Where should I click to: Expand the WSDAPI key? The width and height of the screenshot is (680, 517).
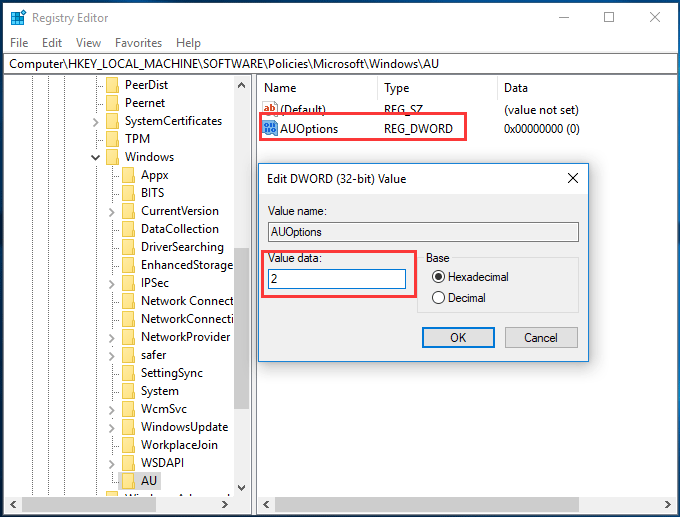click(111, 464)
